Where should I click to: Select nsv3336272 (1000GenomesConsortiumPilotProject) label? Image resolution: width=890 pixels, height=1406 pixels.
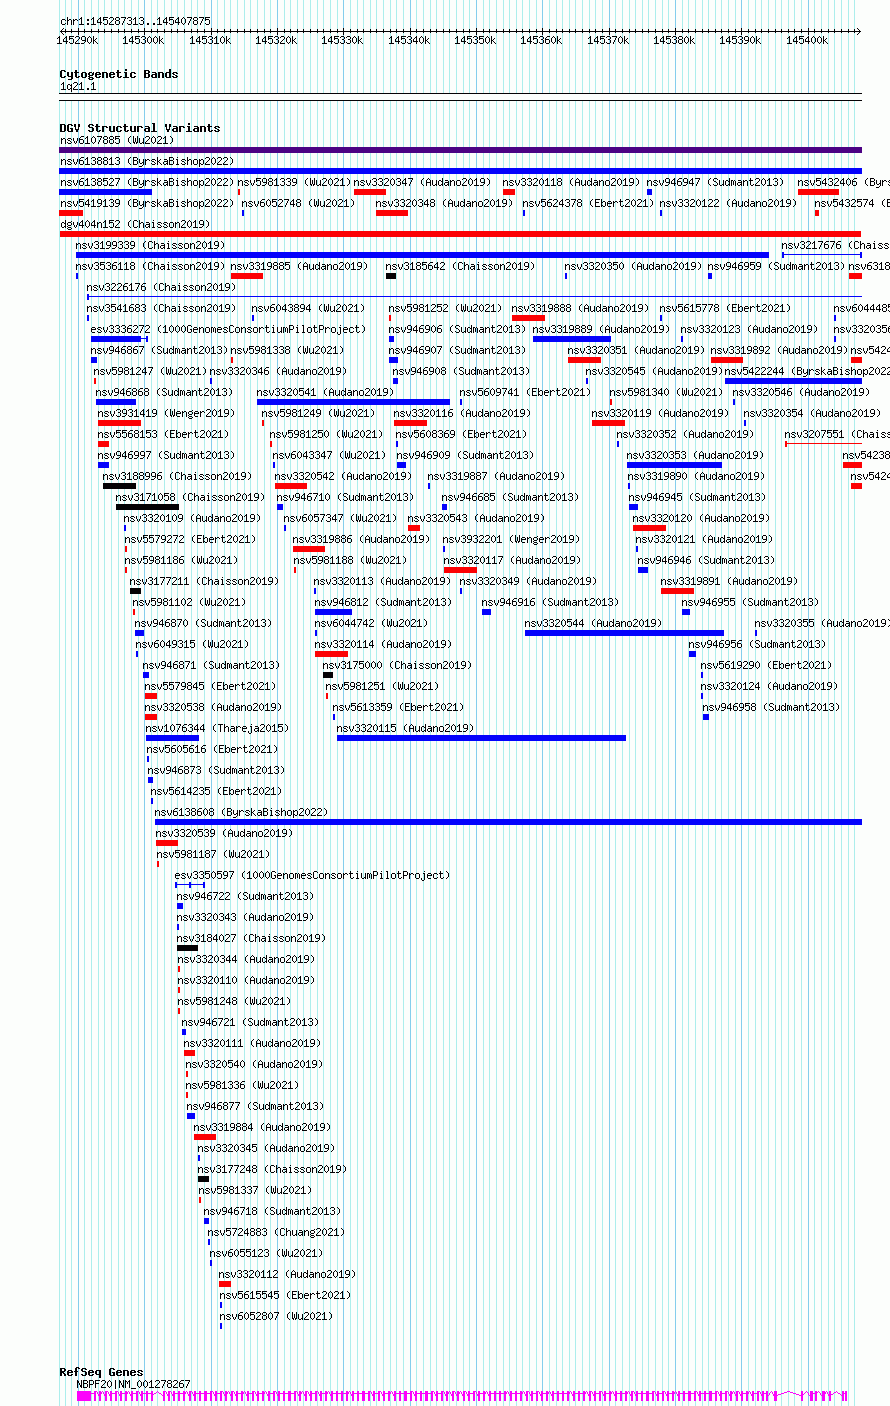(x=228, y=329)
